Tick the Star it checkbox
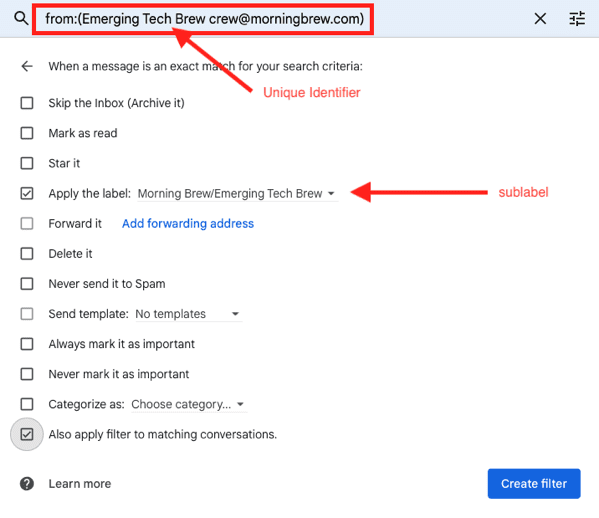The image size is (599, 518). pyautogui.click(x=27, y=163)
